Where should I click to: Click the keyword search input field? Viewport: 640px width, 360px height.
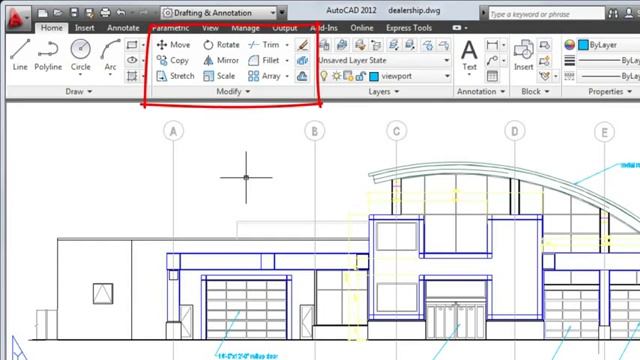[x=547, y=14]
